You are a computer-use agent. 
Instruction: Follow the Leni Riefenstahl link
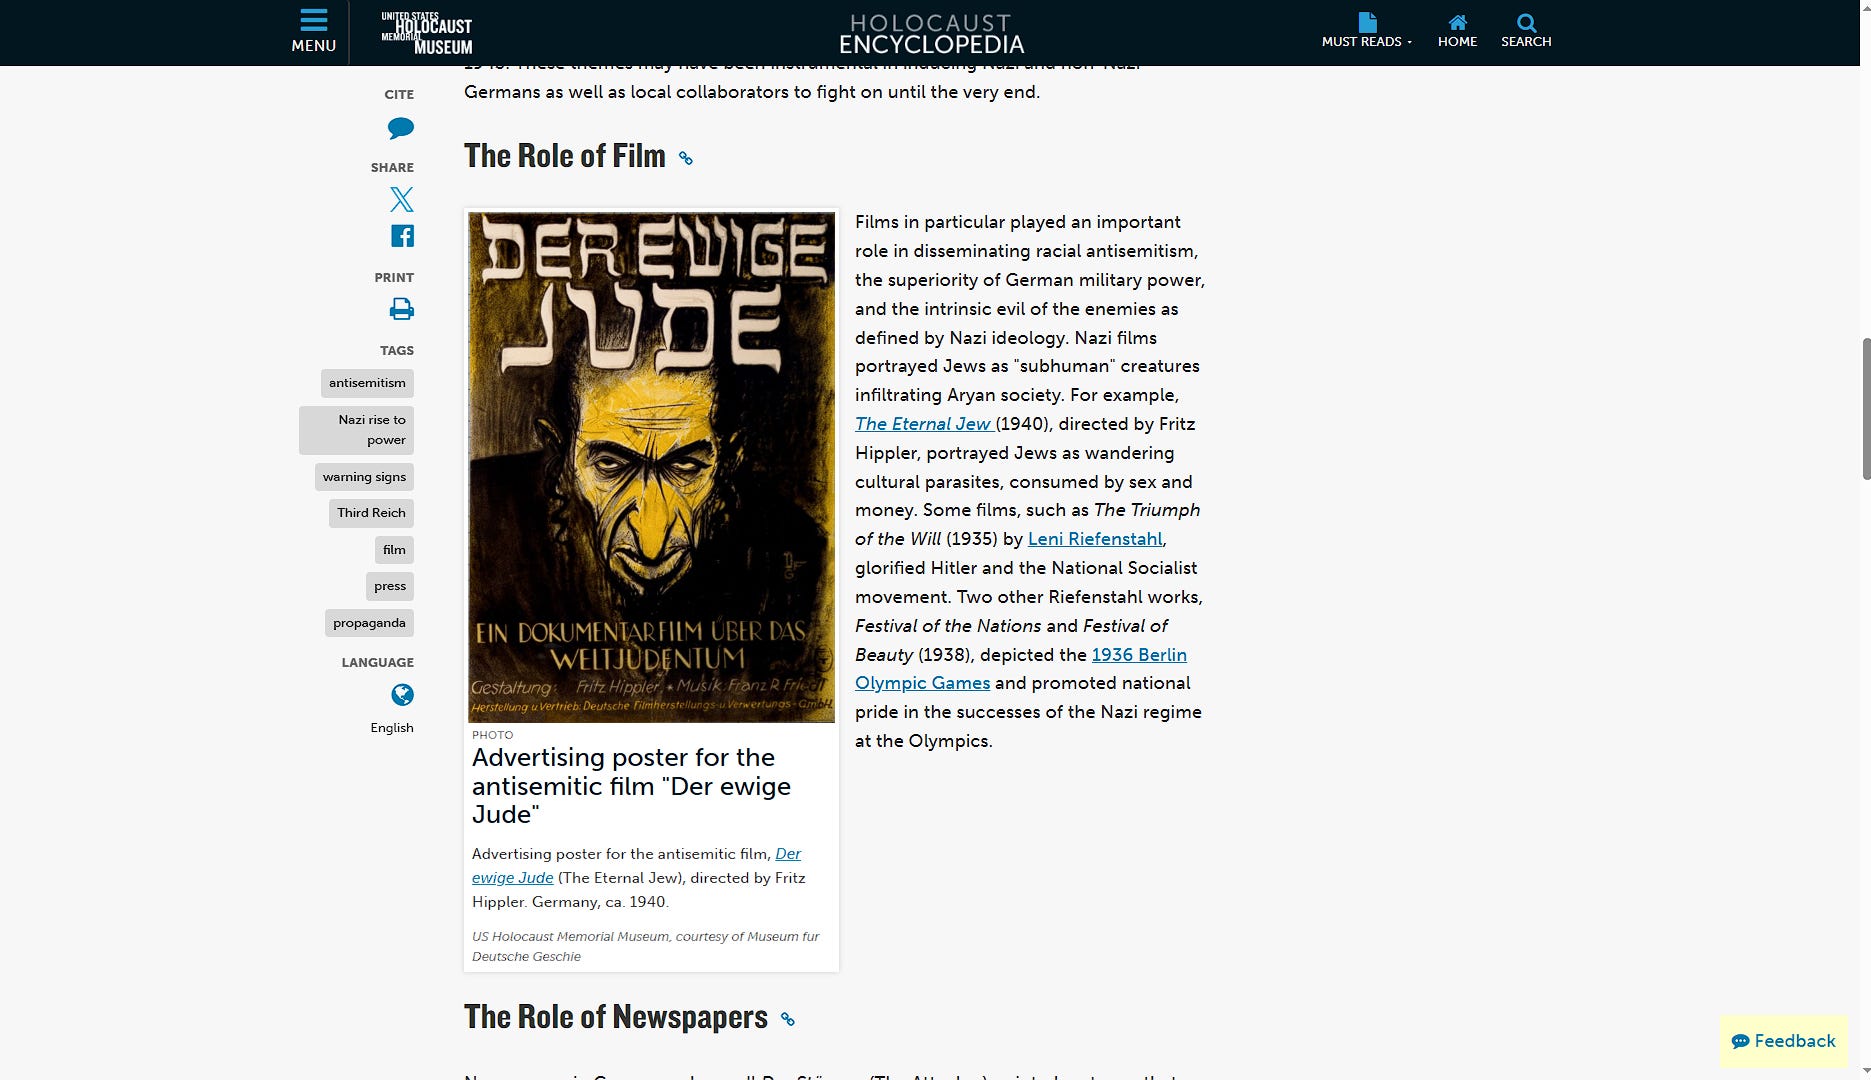(1095, 539)
